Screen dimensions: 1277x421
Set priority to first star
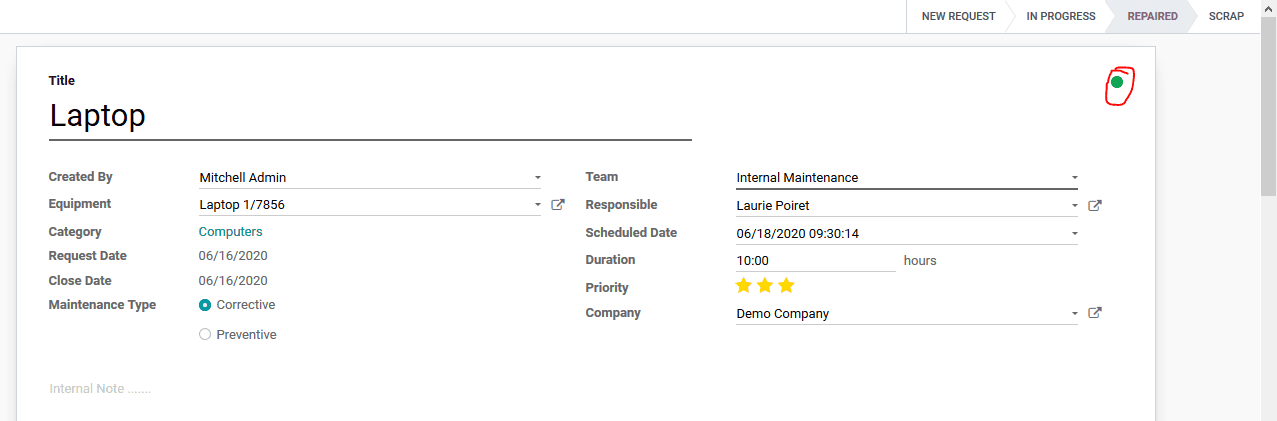click(x=743, y=286)
